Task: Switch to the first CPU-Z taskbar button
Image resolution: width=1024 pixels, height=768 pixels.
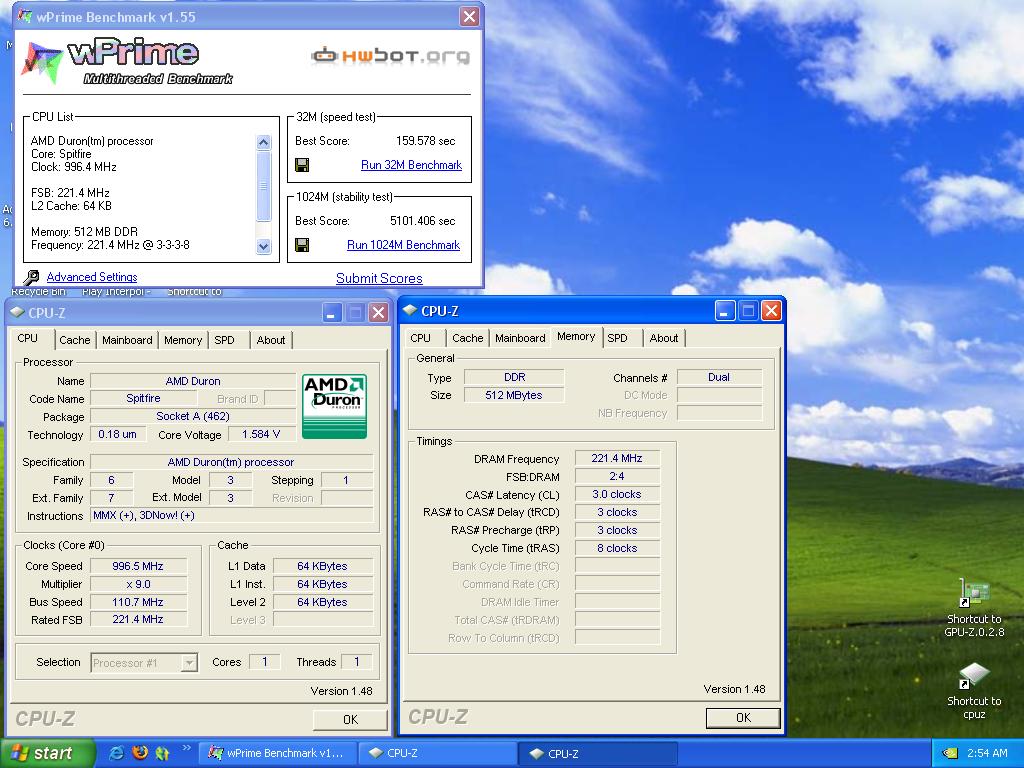Action: tap(438, 753)
